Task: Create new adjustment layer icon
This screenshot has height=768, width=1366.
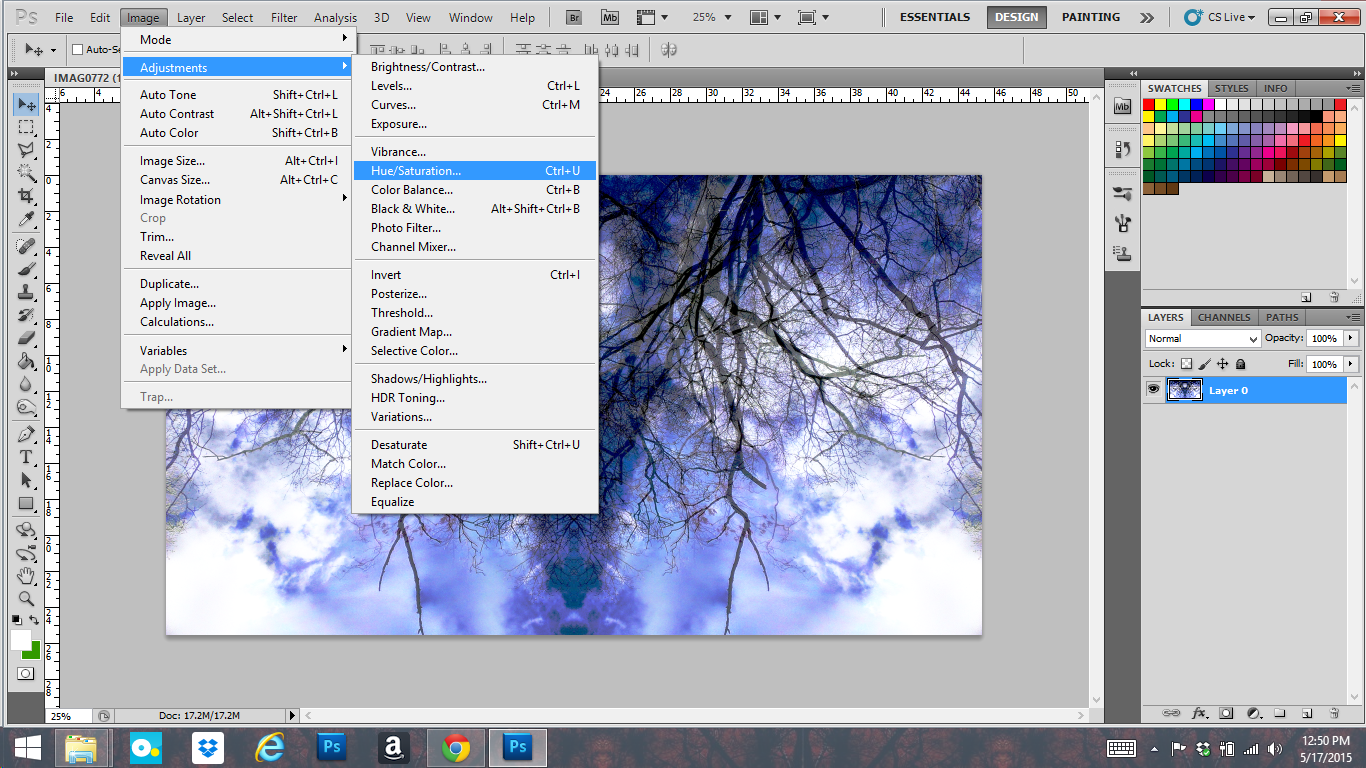Action: click(1254, 713)
